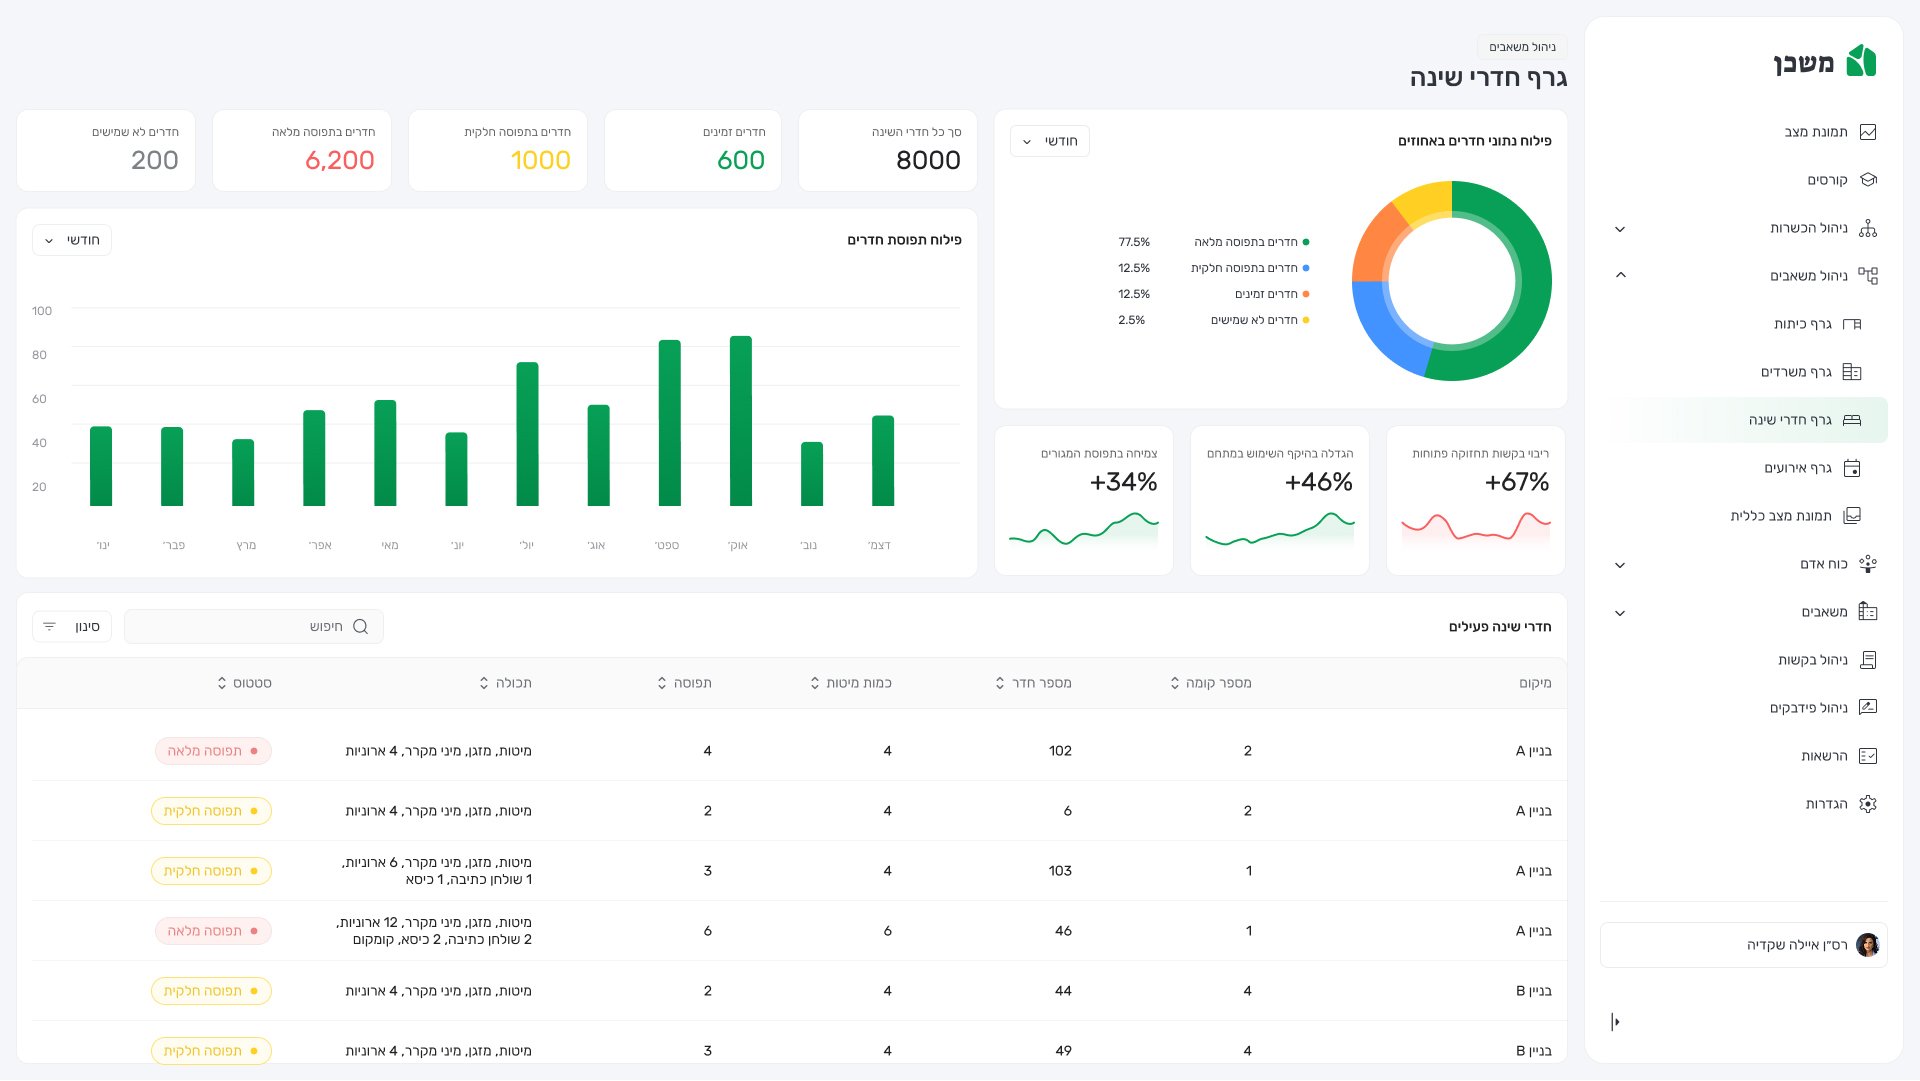Click the settings gear icon in sidebar
The image size is (1920, 1081).
(x=1868, y=804)
